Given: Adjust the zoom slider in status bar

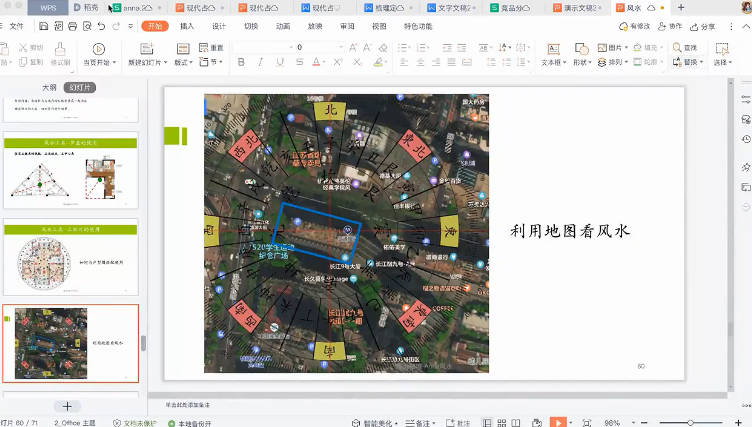Looking at the screenshot, I should [690, 422].
